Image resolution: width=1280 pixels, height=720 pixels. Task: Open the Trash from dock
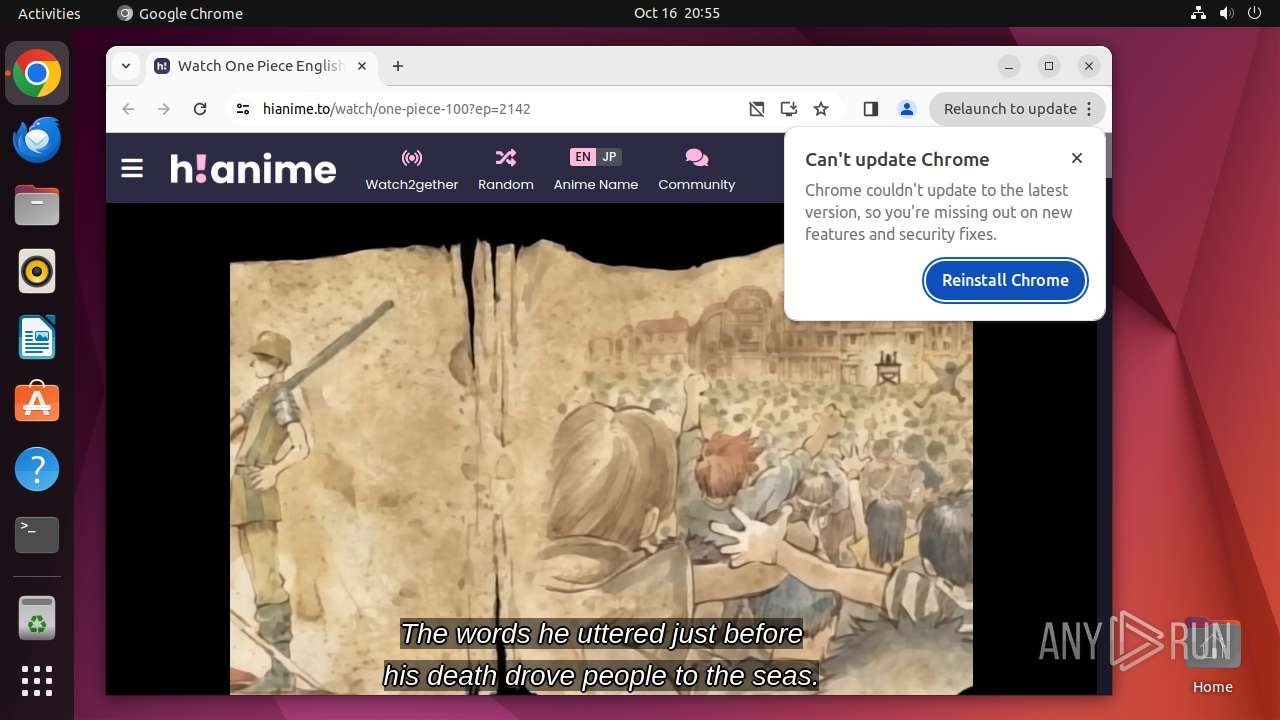37,618
